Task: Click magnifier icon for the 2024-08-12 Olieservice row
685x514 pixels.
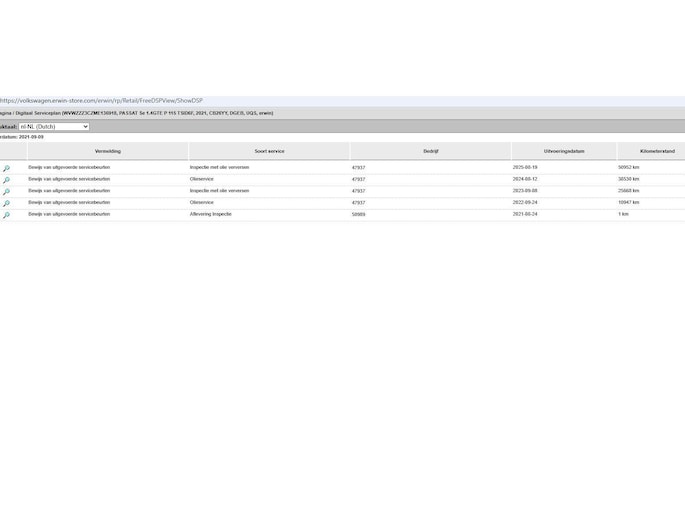Action: [x=6, y=180]
